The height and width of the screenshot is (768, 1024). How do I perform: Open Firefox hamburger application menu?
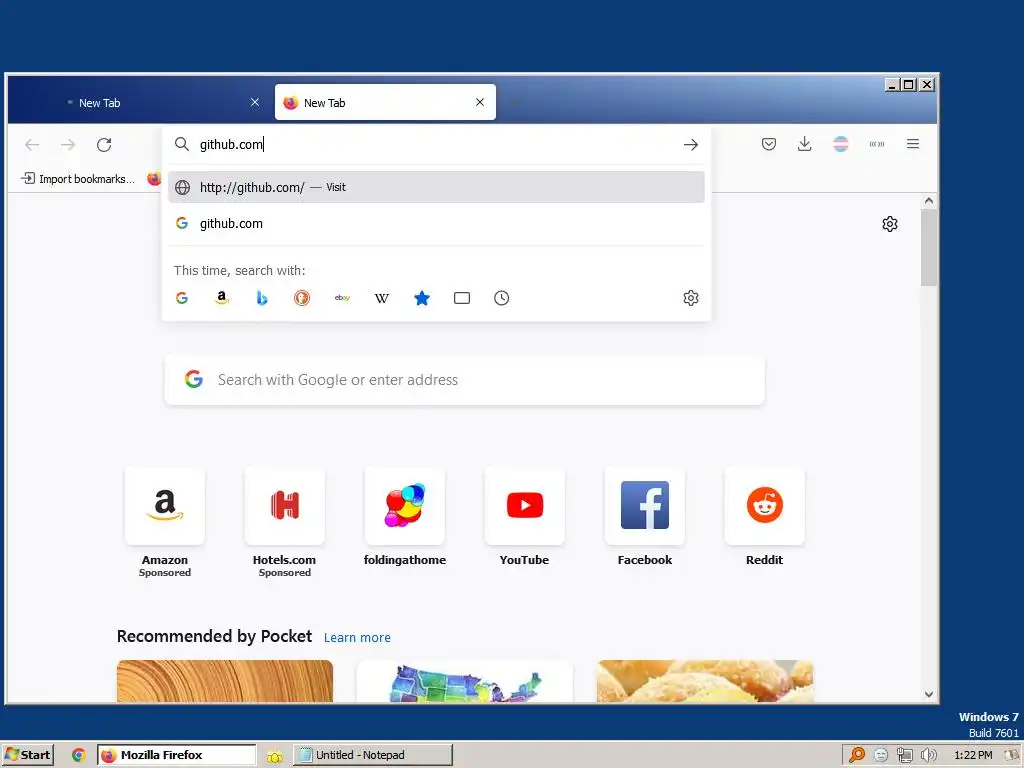pyautogui.click(x=913, y=144)
